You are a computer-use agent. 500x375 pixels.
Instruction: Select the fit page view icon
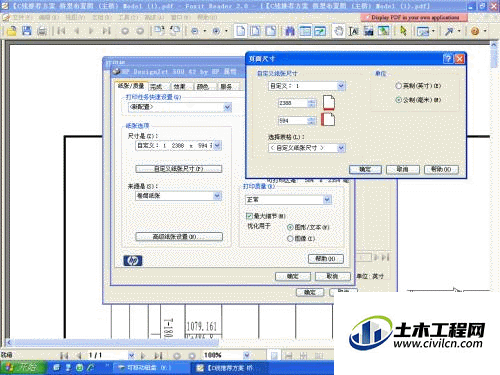256,31
